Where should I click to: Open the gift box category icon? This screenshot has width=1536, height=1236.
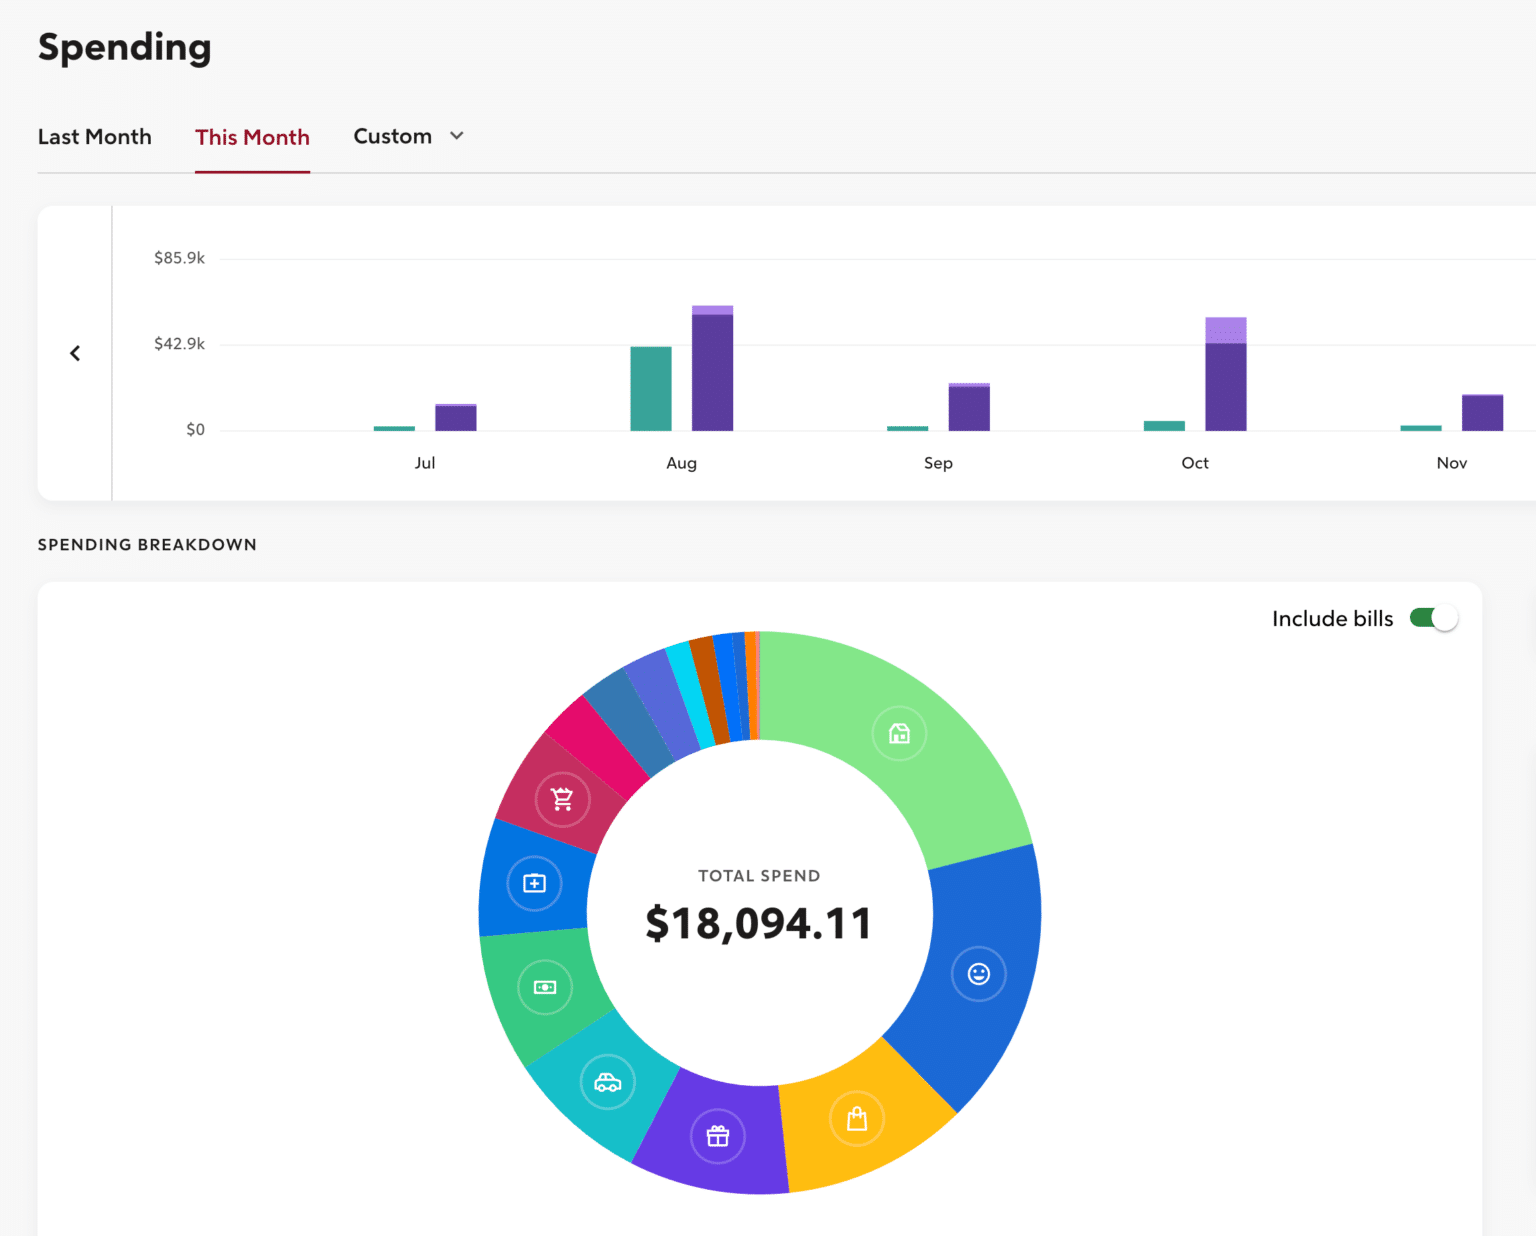[718, 1137]
